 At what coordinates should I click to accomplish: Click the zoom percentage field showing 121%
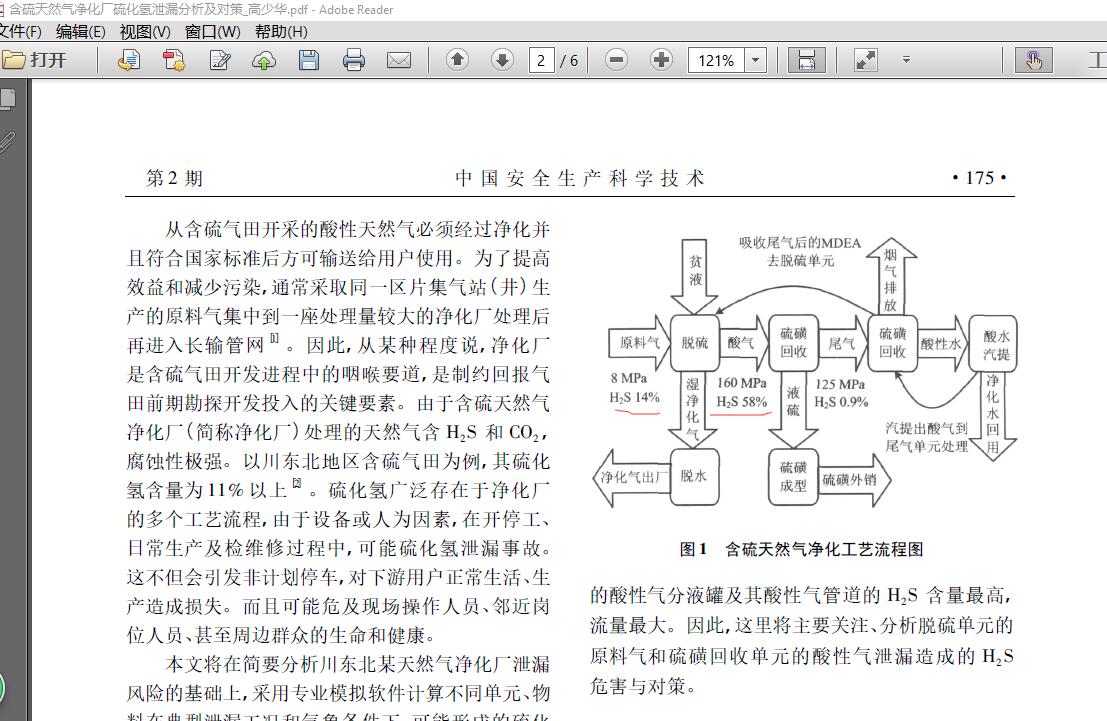(717, 60)
